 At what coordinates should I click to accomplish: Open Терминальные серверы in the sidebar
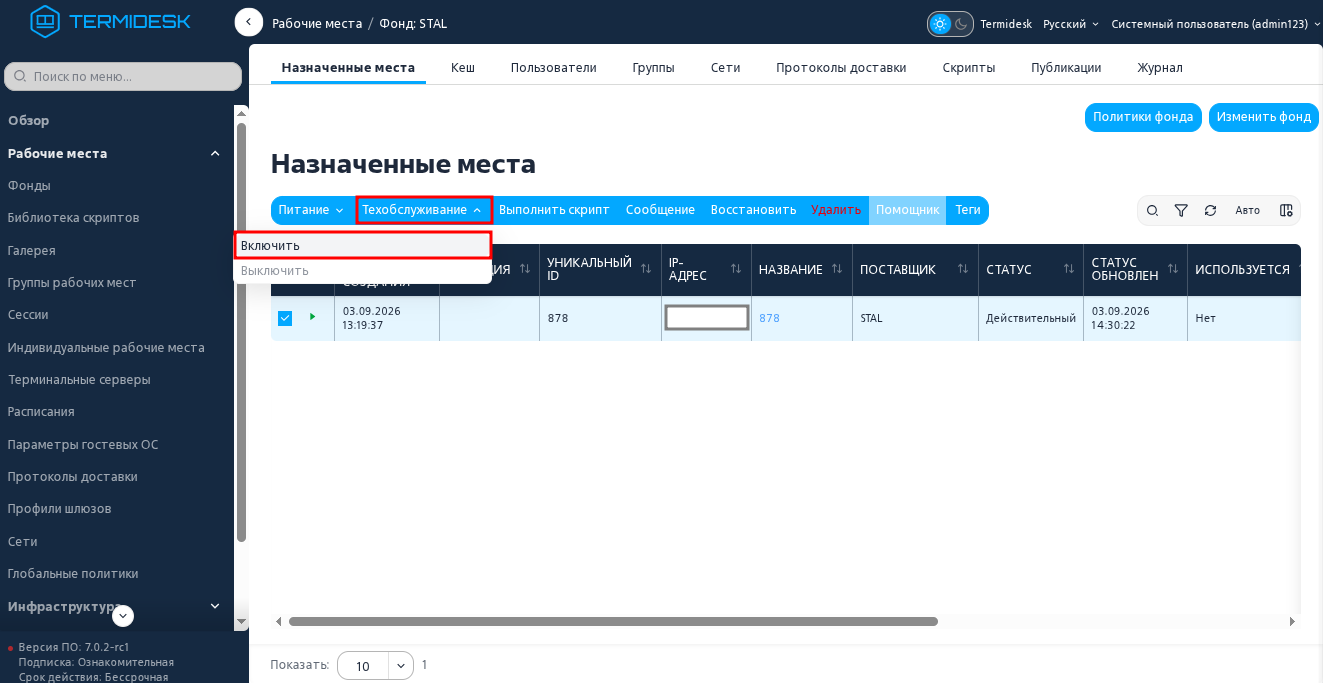point(79,379)
